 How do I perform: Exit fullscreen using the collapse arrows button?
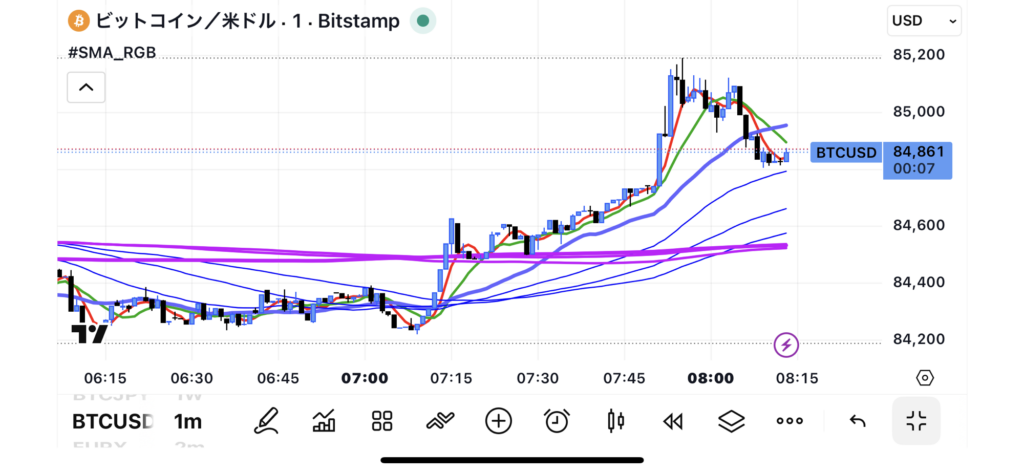916,421
